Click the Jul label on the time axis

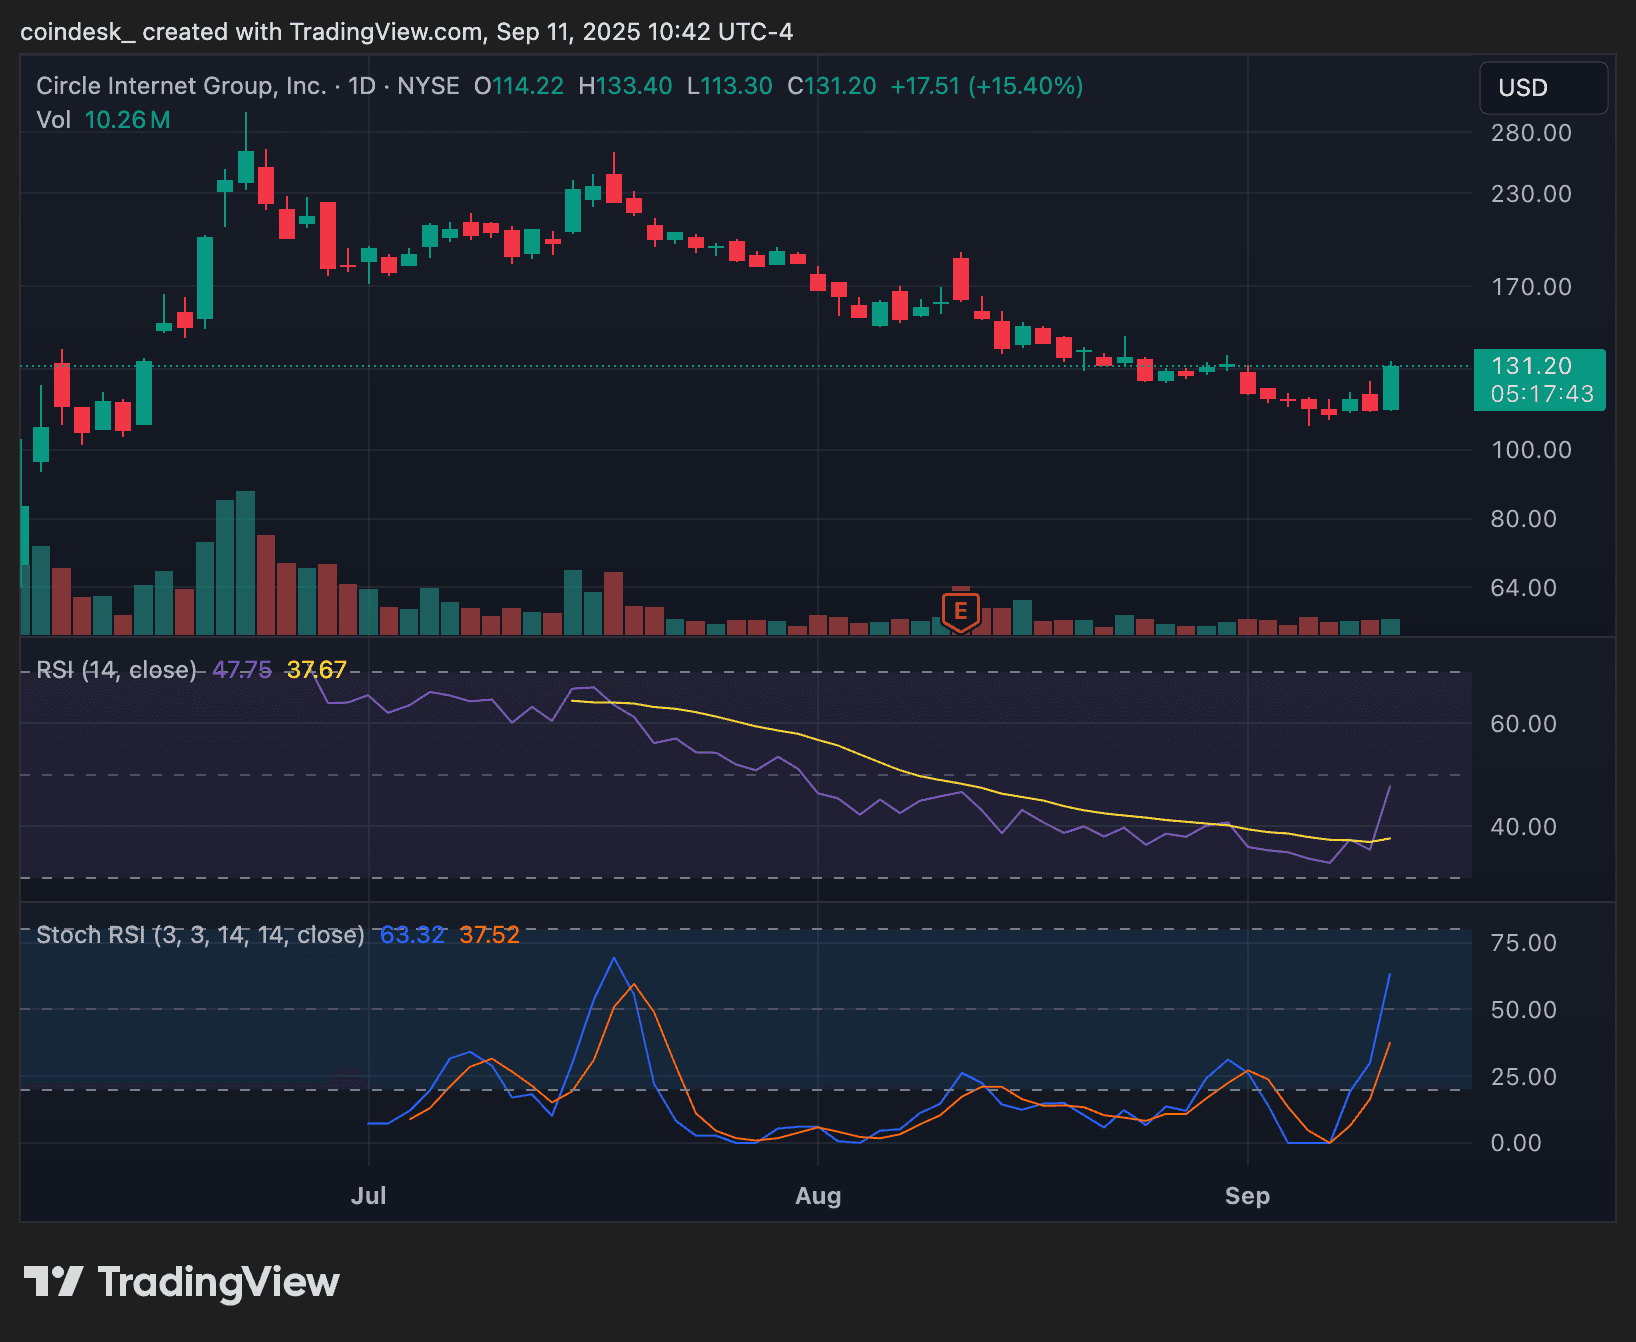click(369, 1196)
